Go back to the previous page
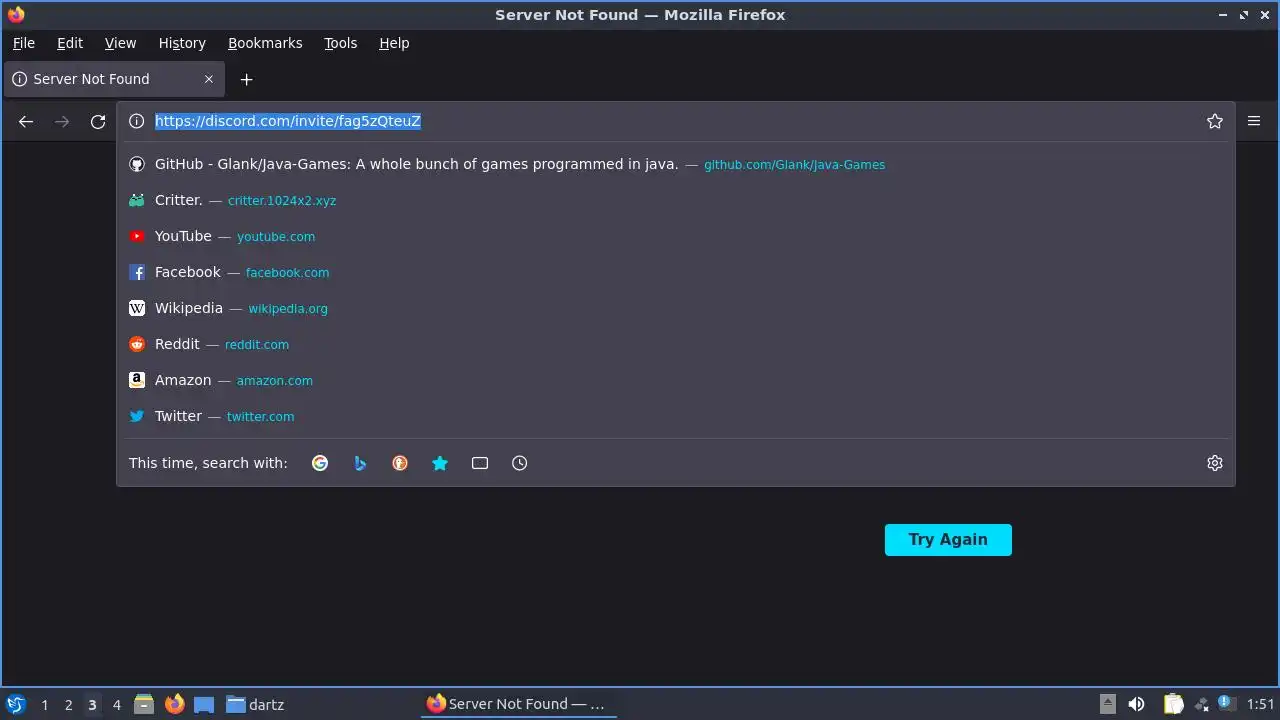The image size is (1280, 720). tap(26, 121)
